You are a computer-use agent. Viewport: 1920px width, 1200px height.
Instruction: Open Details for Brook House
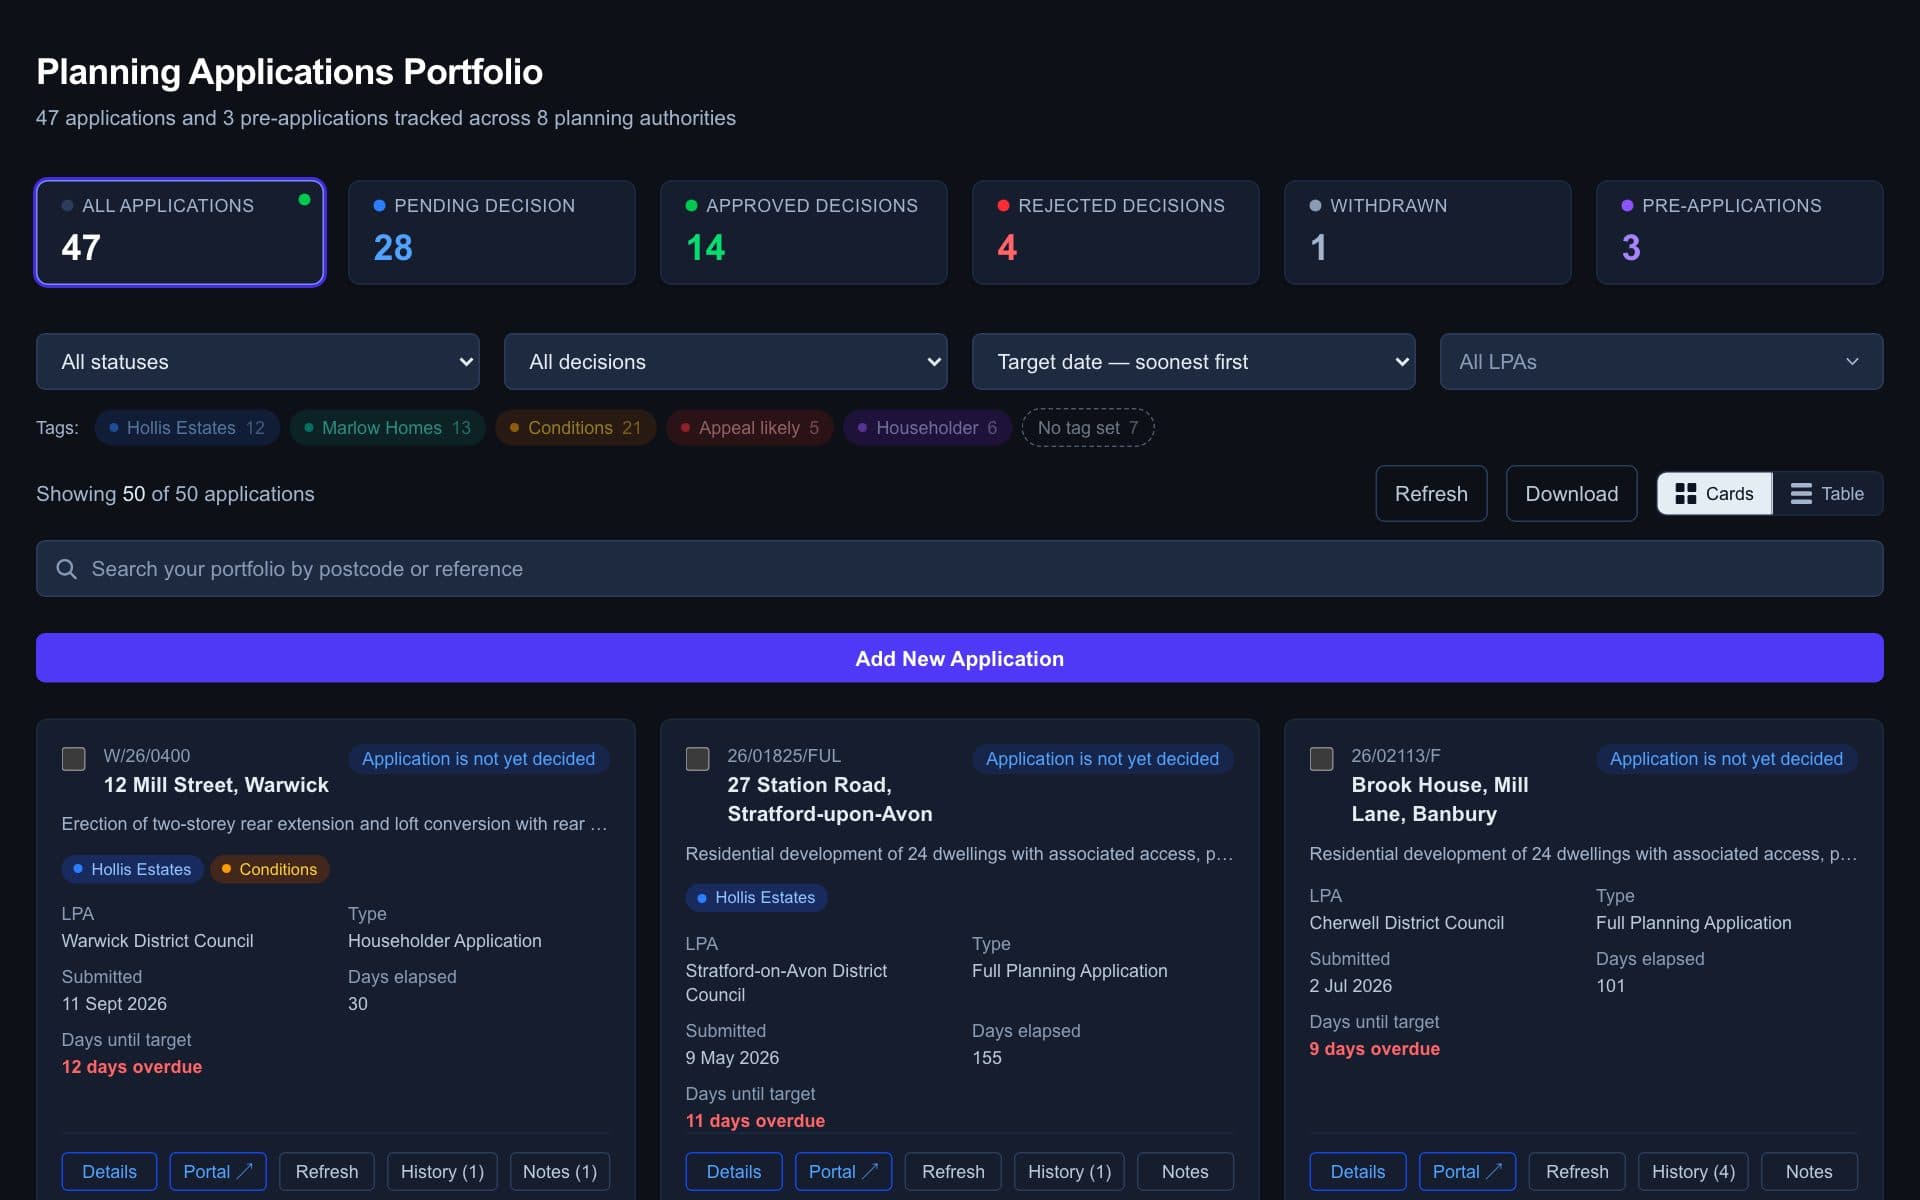click(x=1358, y=1172)
